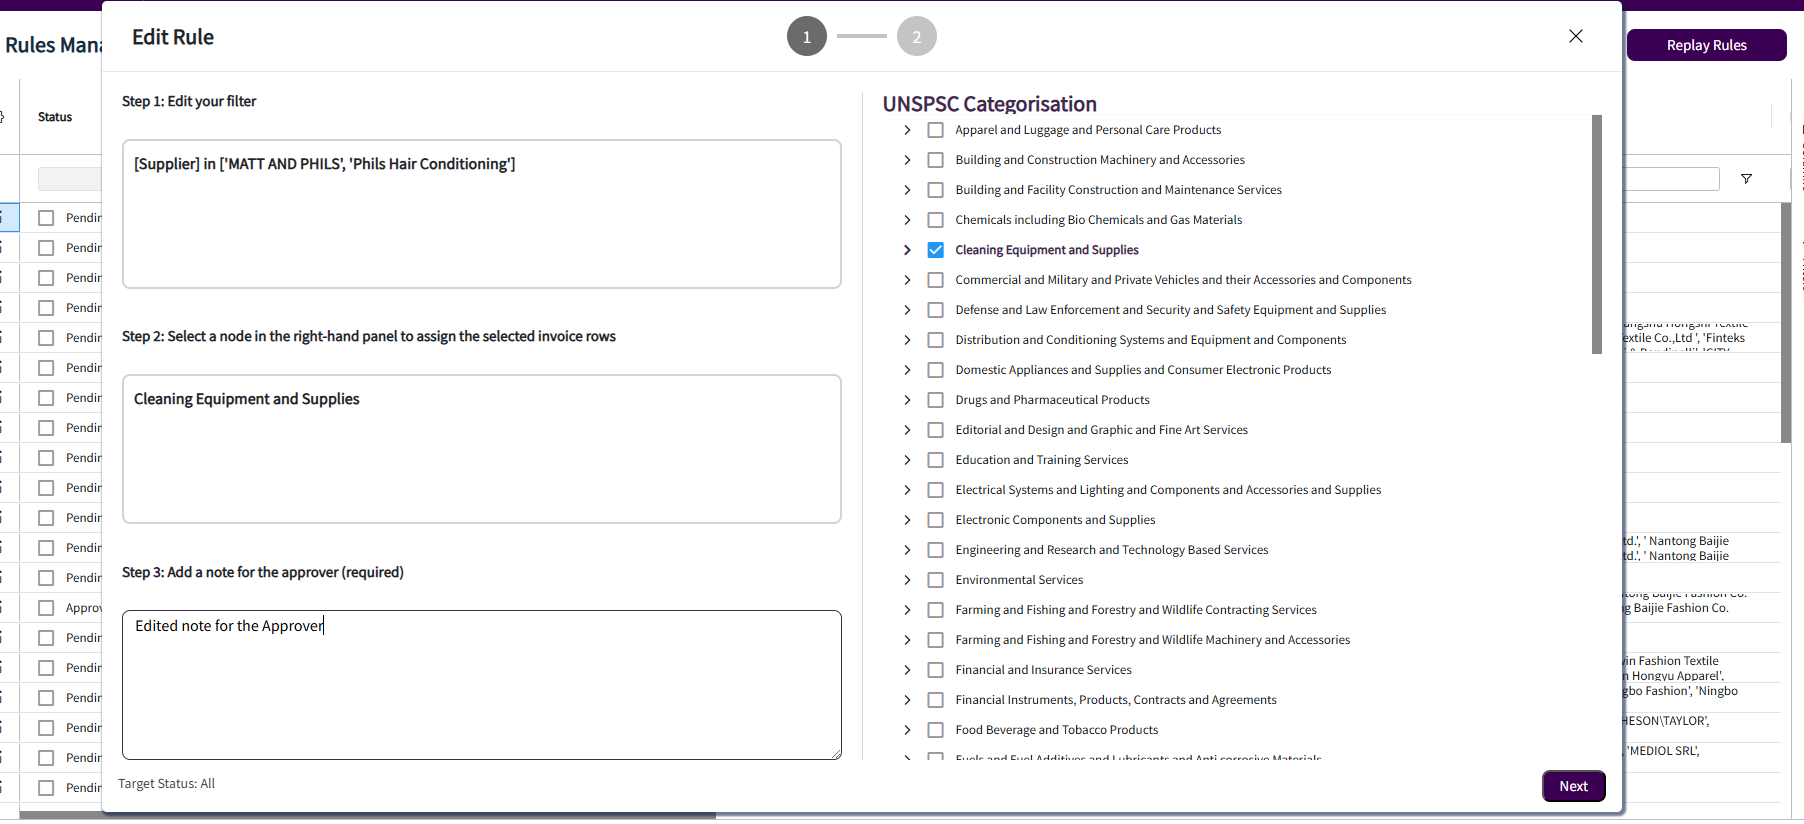
Task: Tick Chemicals including Bio Chemicals checkbox
Action: click(x=936, y=220)
